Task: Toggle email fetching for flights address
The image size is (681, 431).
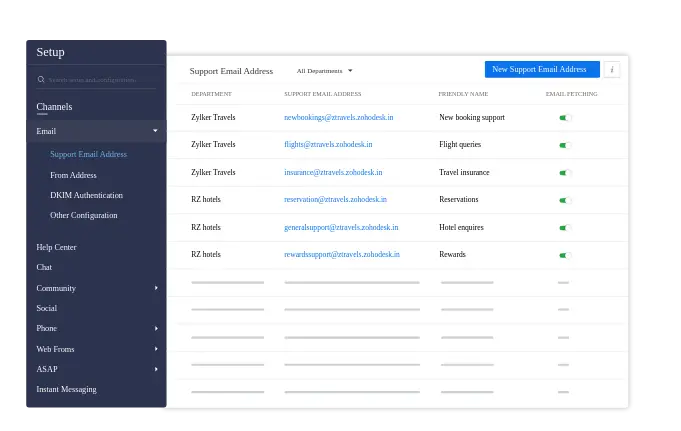Action: (x=563, y=145)
